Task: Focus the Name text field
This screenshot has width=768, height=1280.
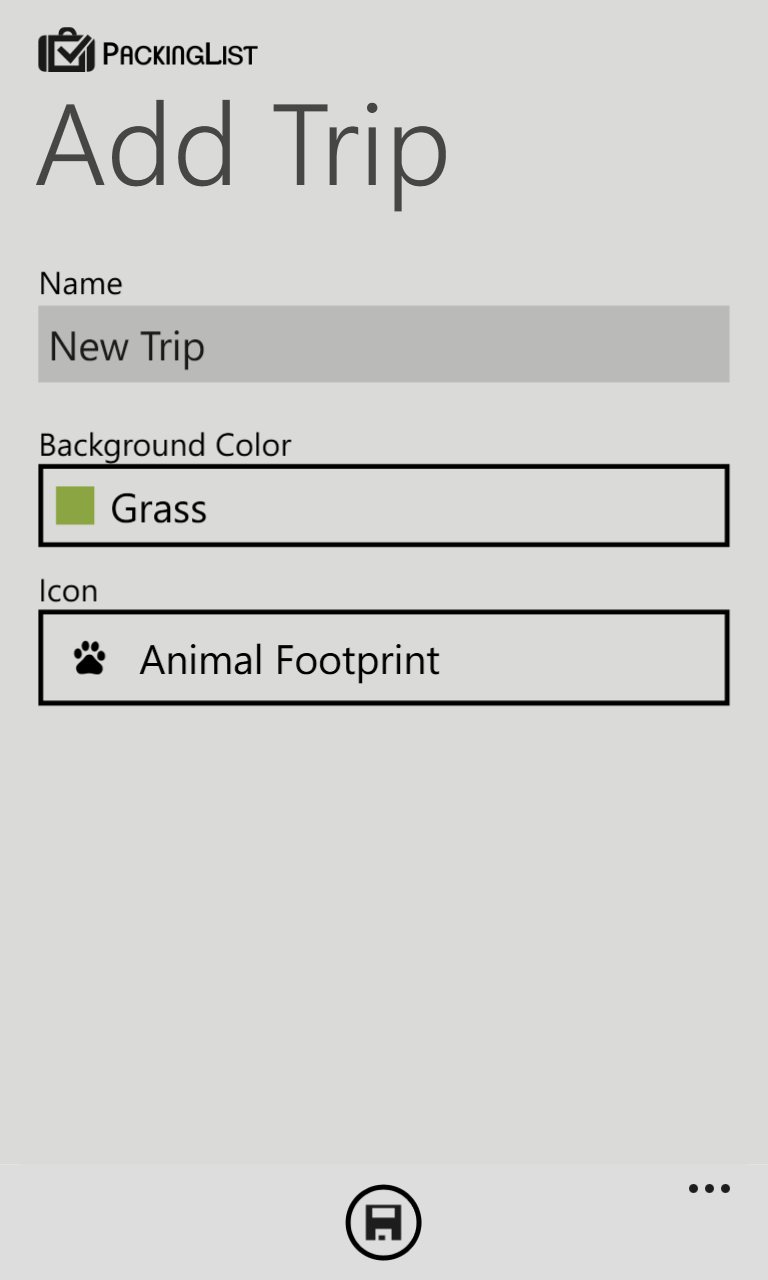Action: coord(383,344)
